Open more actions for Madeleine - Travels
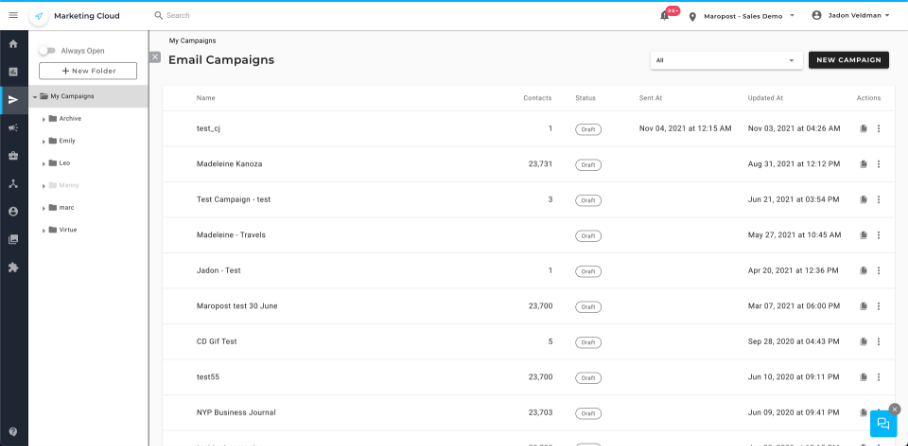908x446 pixels. pyautogui.click(x=878, y=235)
